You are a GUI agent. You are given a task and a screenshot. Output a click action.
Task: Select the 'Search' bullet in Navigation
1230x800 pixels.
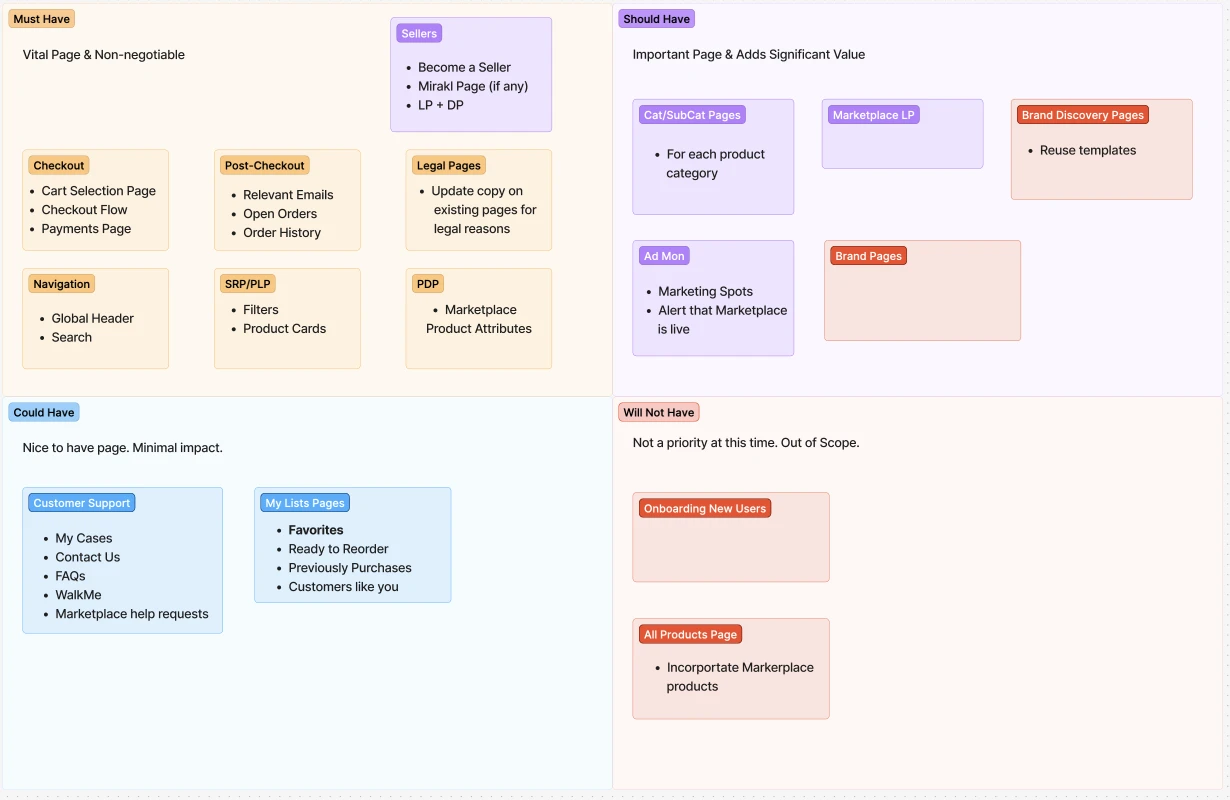[72, 337]
